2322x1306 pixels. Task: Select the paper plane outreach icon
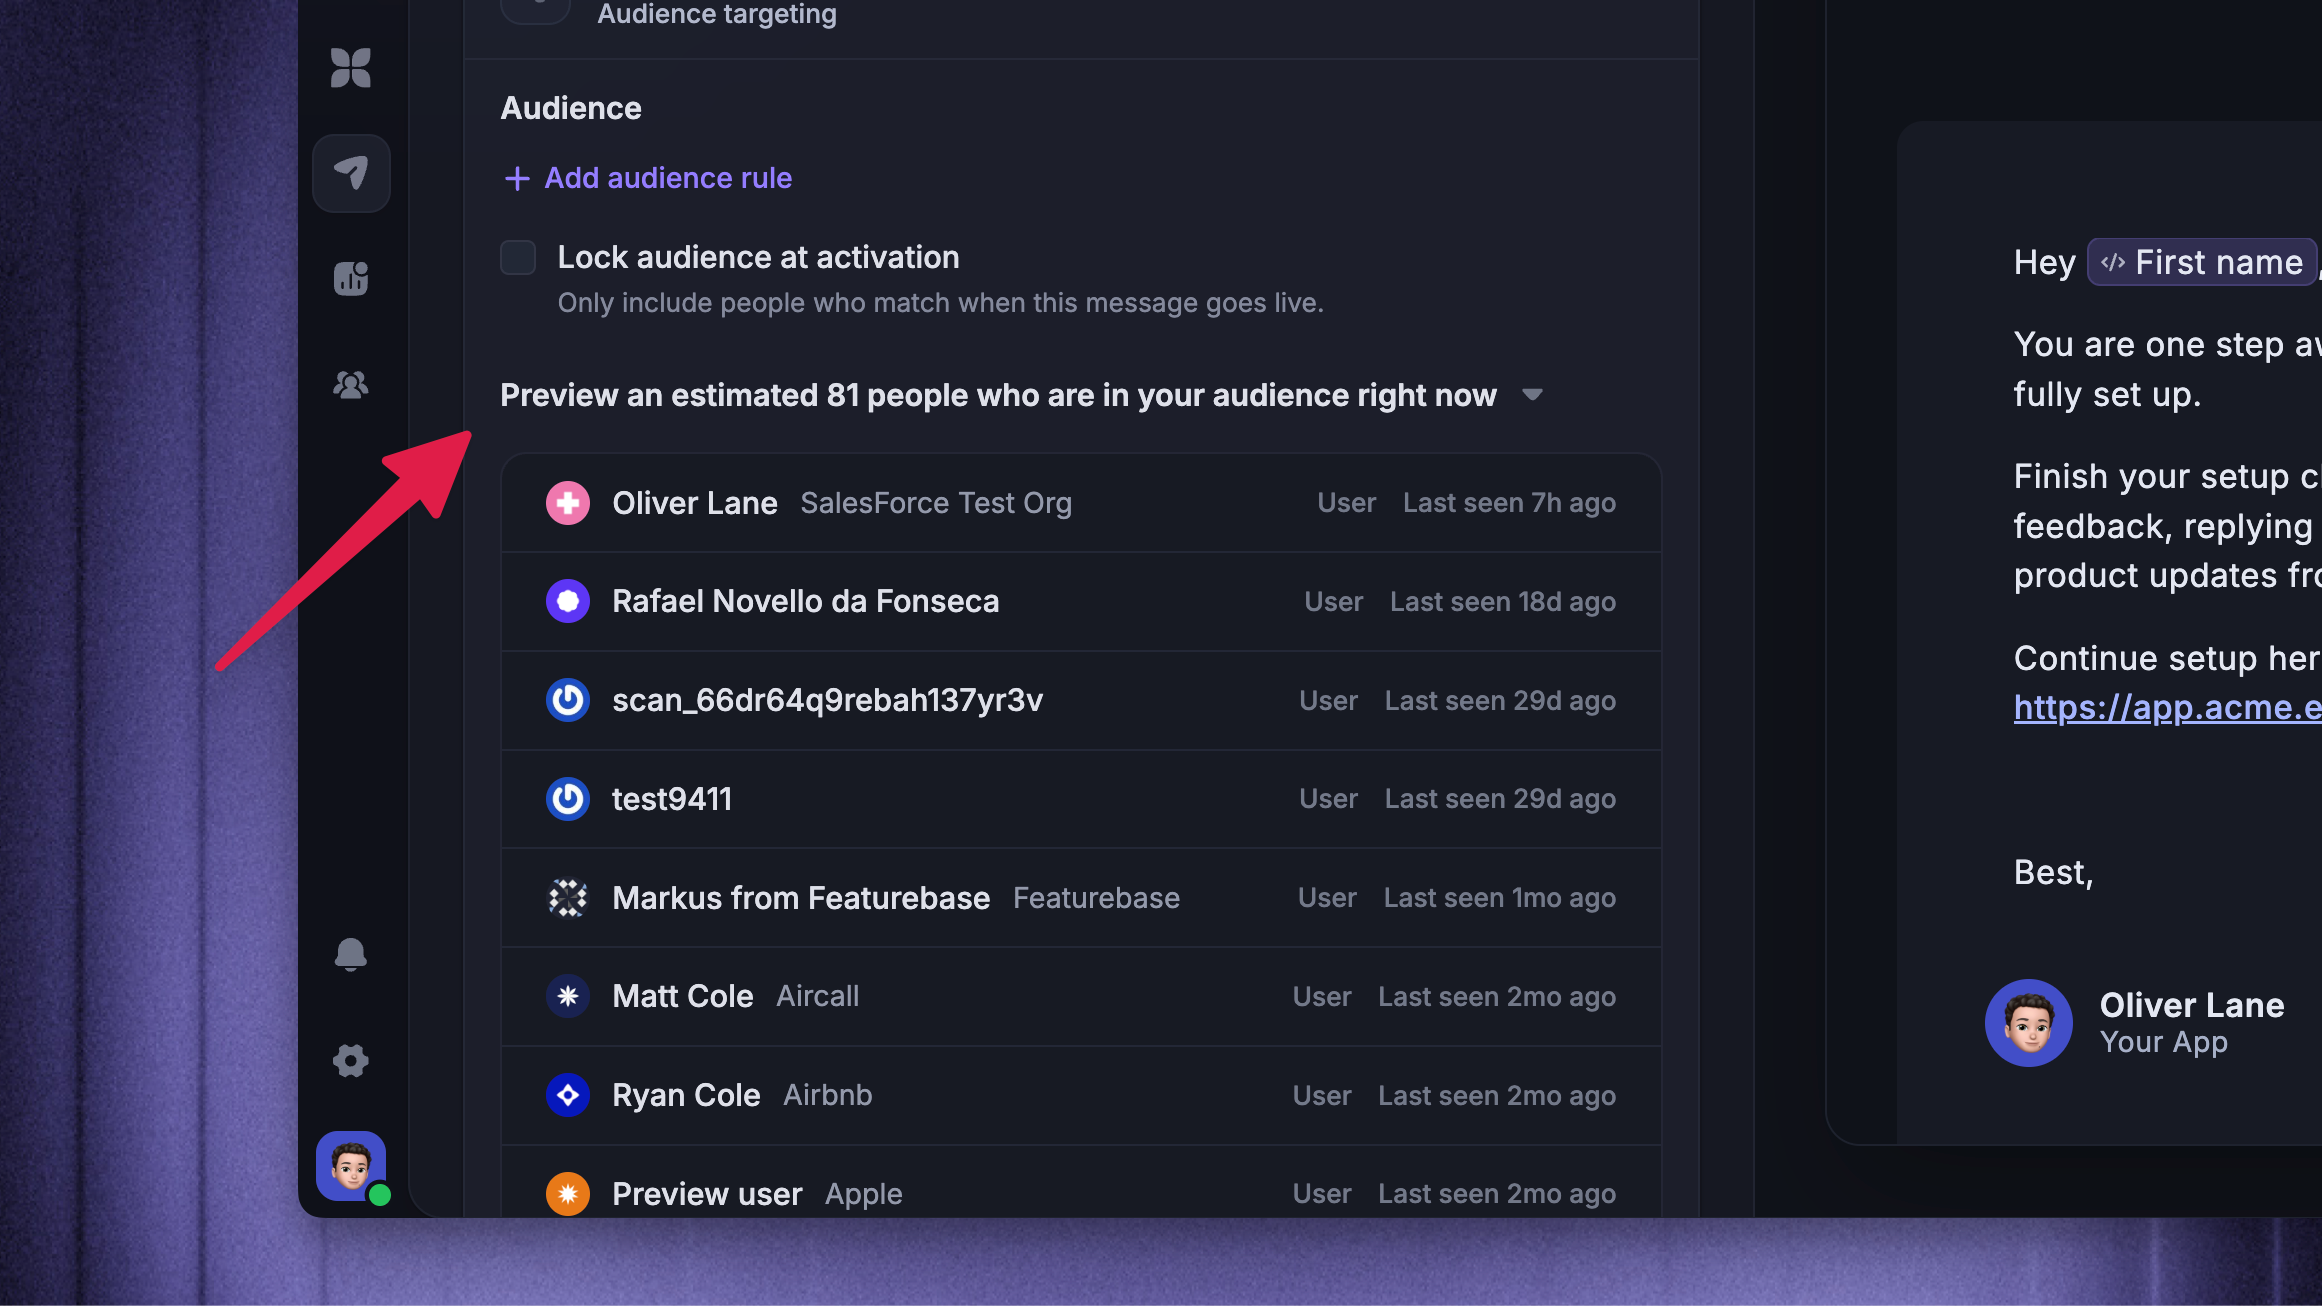pyautogui.click(x=351, y=173)
